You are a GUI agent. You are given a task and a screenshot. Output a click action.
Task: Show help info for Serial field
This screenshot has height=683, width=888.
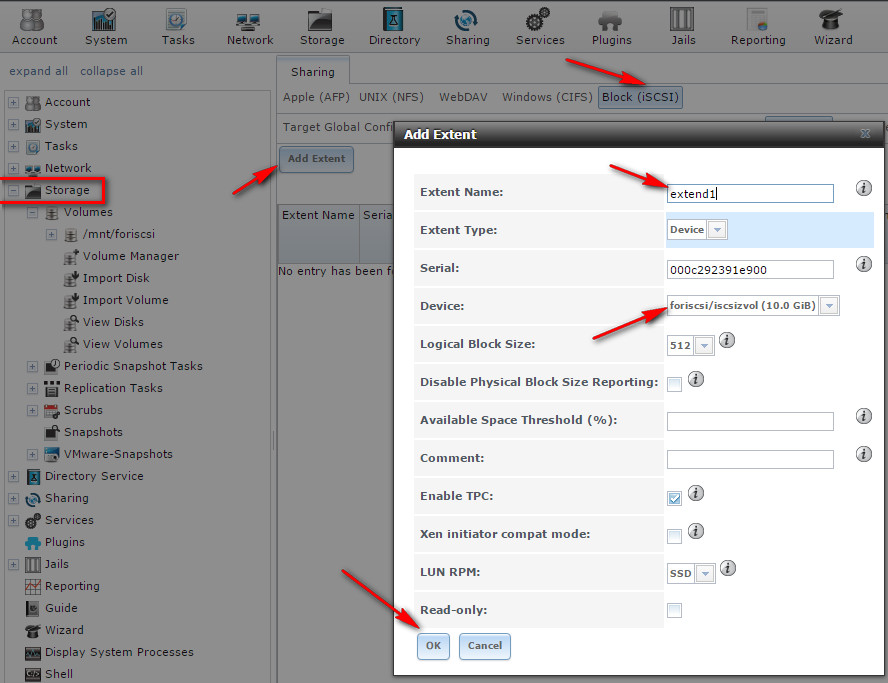tap(863, 264)
